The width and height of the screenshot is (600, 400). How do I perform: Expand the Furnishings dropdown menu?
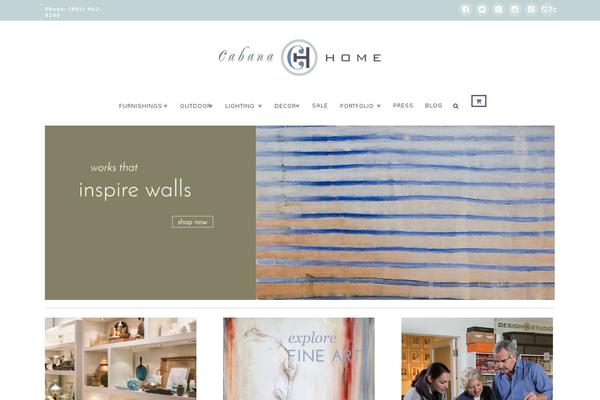tap(143, 106)
